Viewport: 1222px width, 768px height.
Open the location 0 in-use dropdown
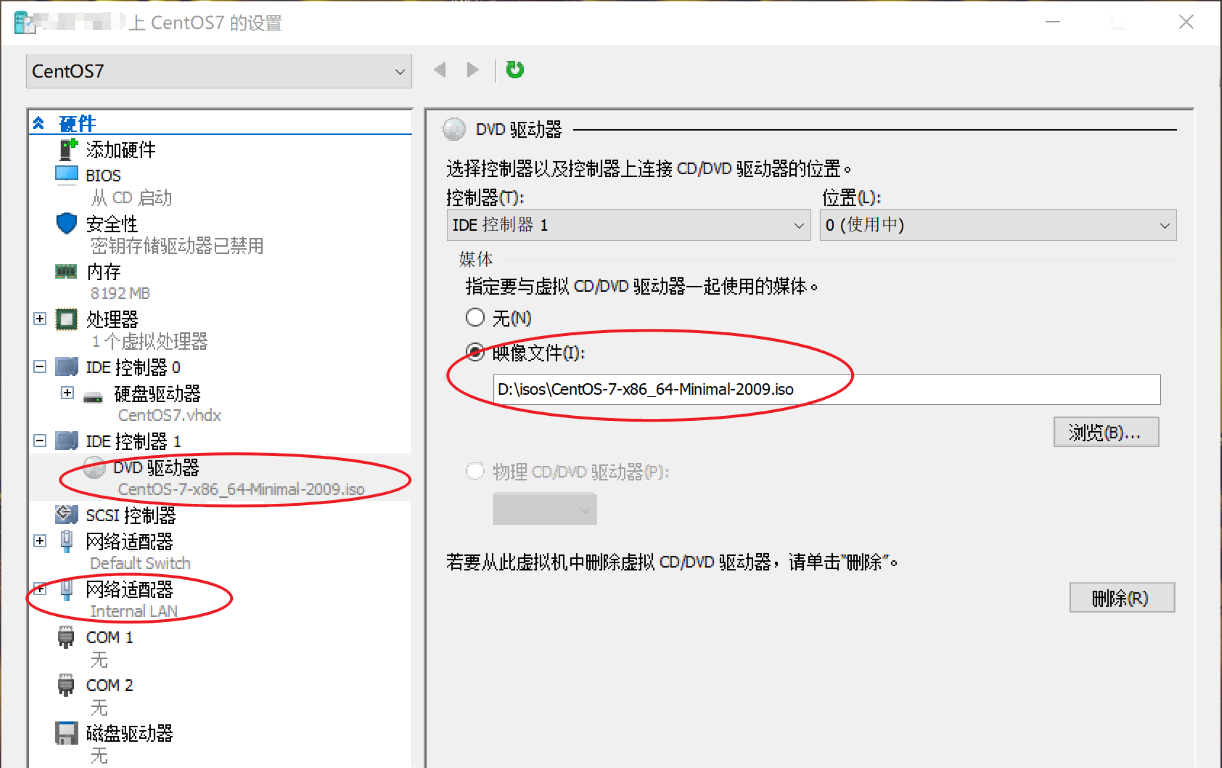click(997, 225)
